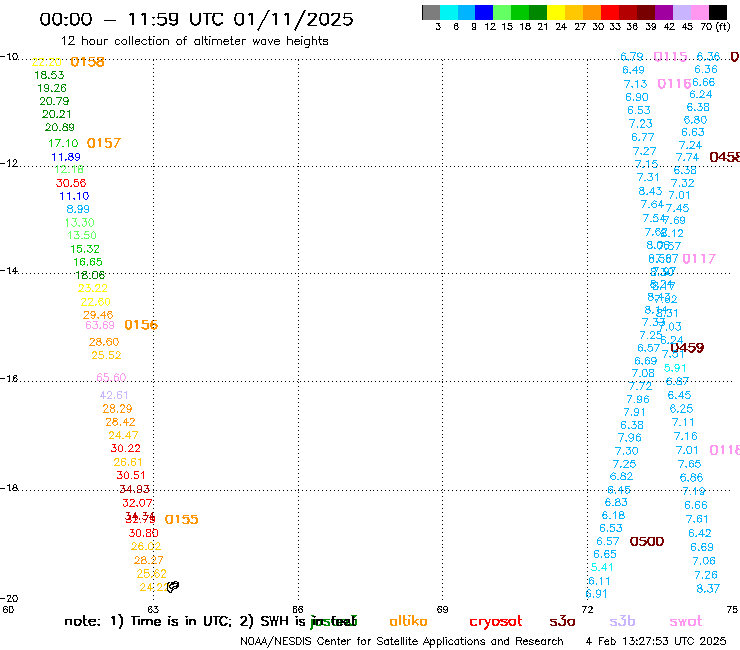Screen dimensions: 740x650
Task: Select pink pass label 0117
Action: 699,259
